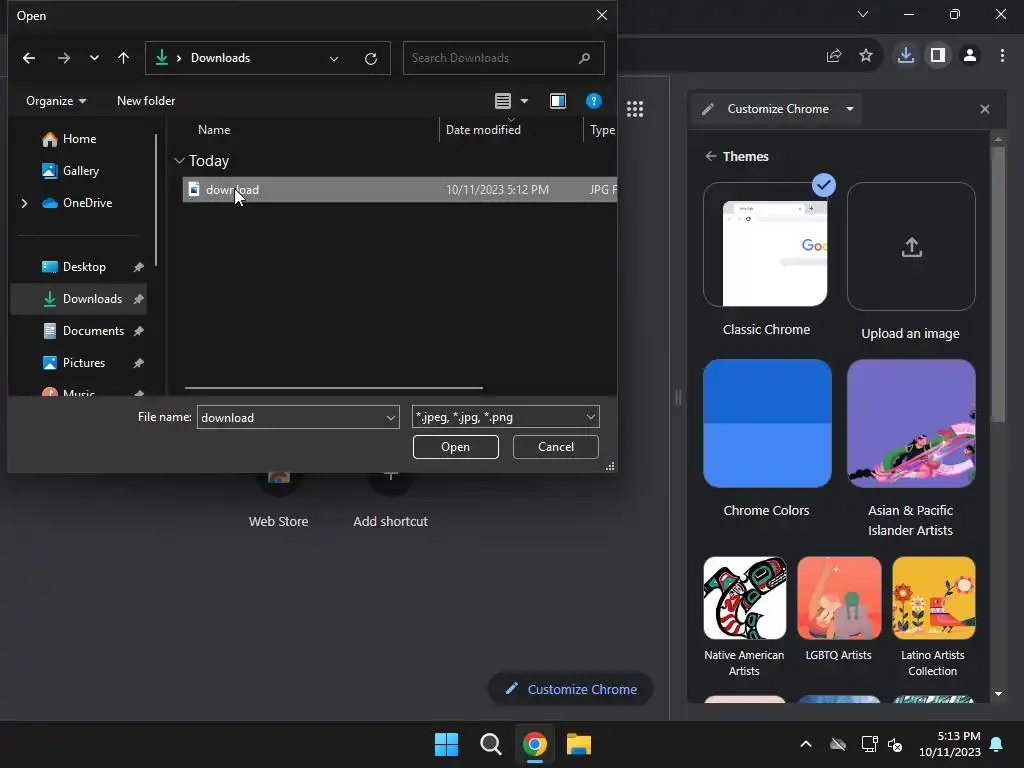
Task: Select Documents in quick access
Action: pyautogui.click(x=83, y=330)
